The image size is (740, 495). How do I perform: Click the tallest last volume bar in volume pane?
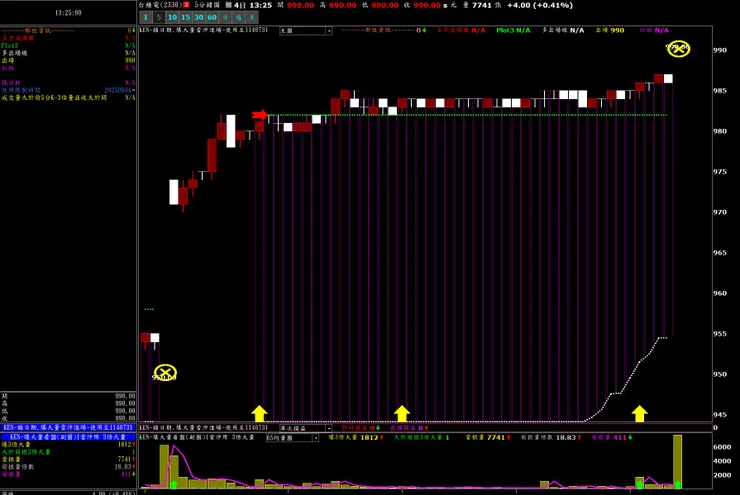678,461
